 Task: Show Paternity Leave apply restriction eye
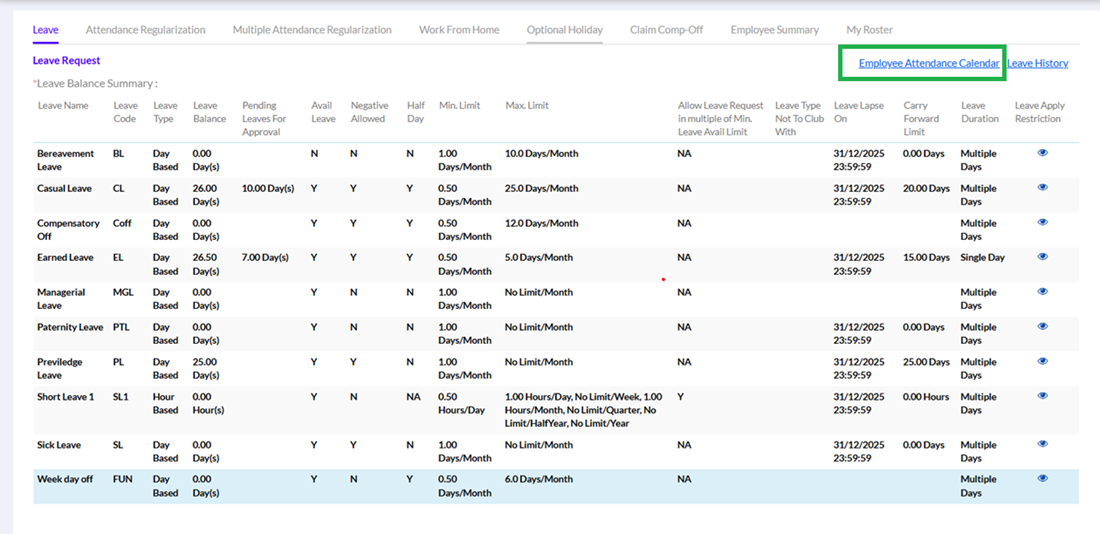point(1042,326)
